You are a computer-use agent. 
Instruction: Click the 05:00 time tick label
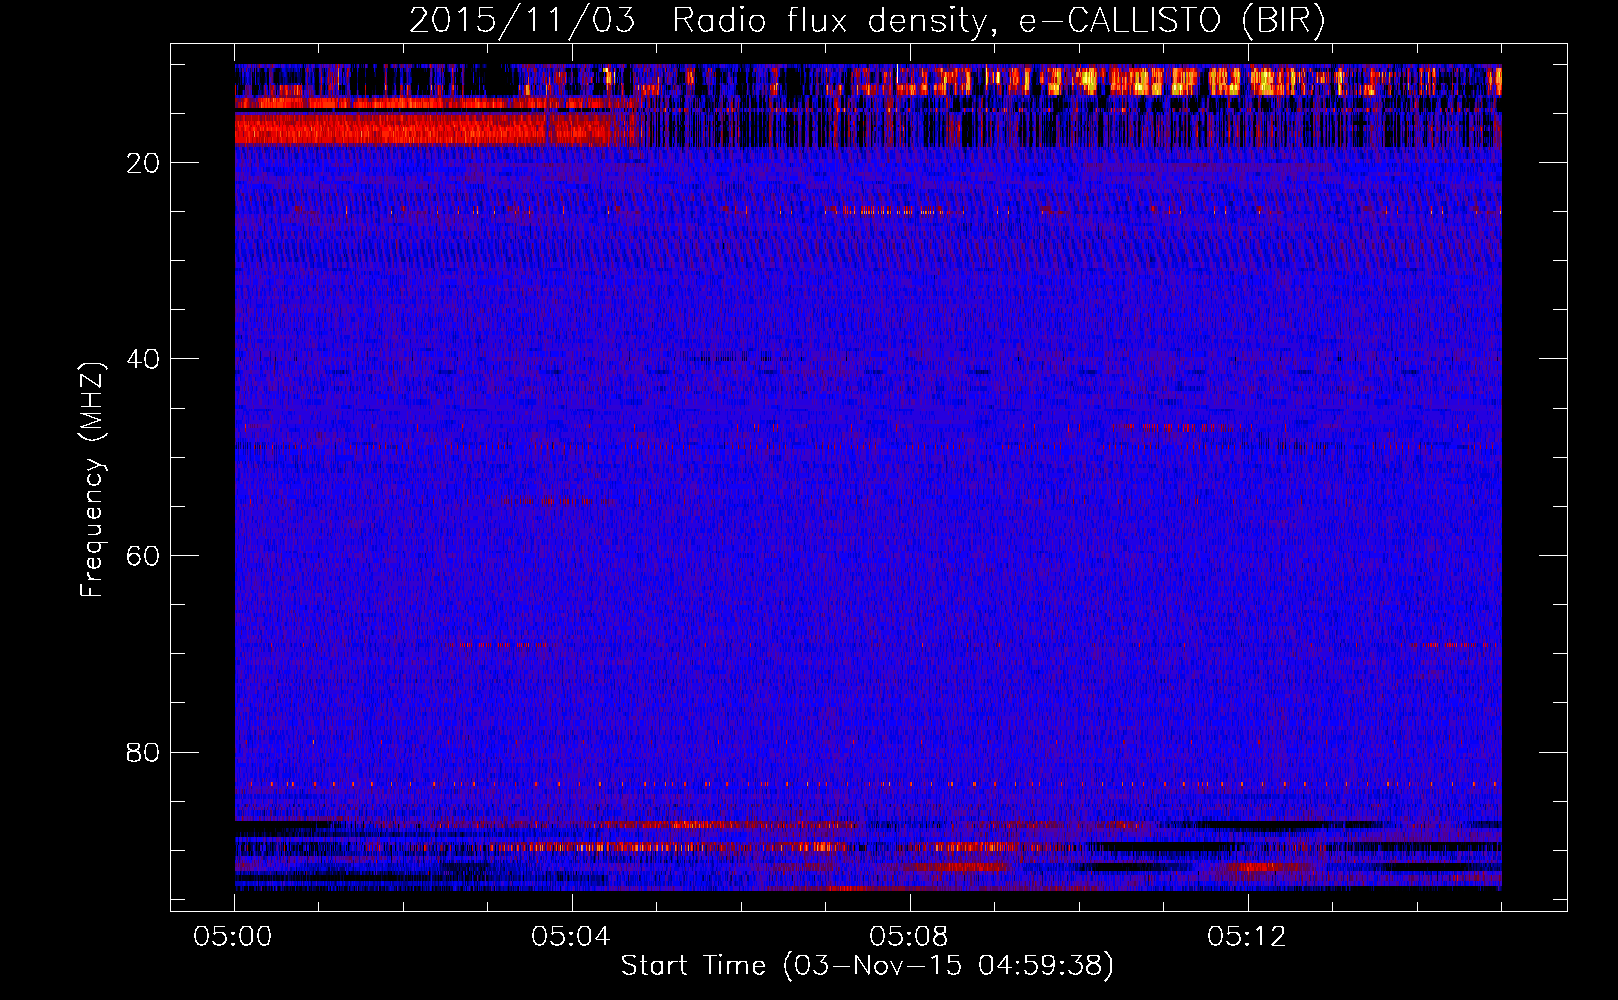pos(234,937)
